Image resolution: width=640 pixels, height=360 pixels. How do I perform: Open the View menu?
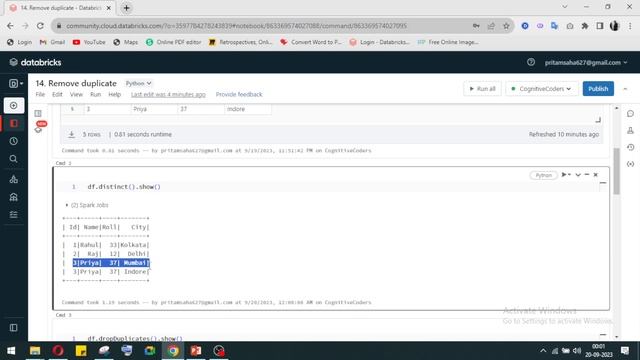pos(76,94)
